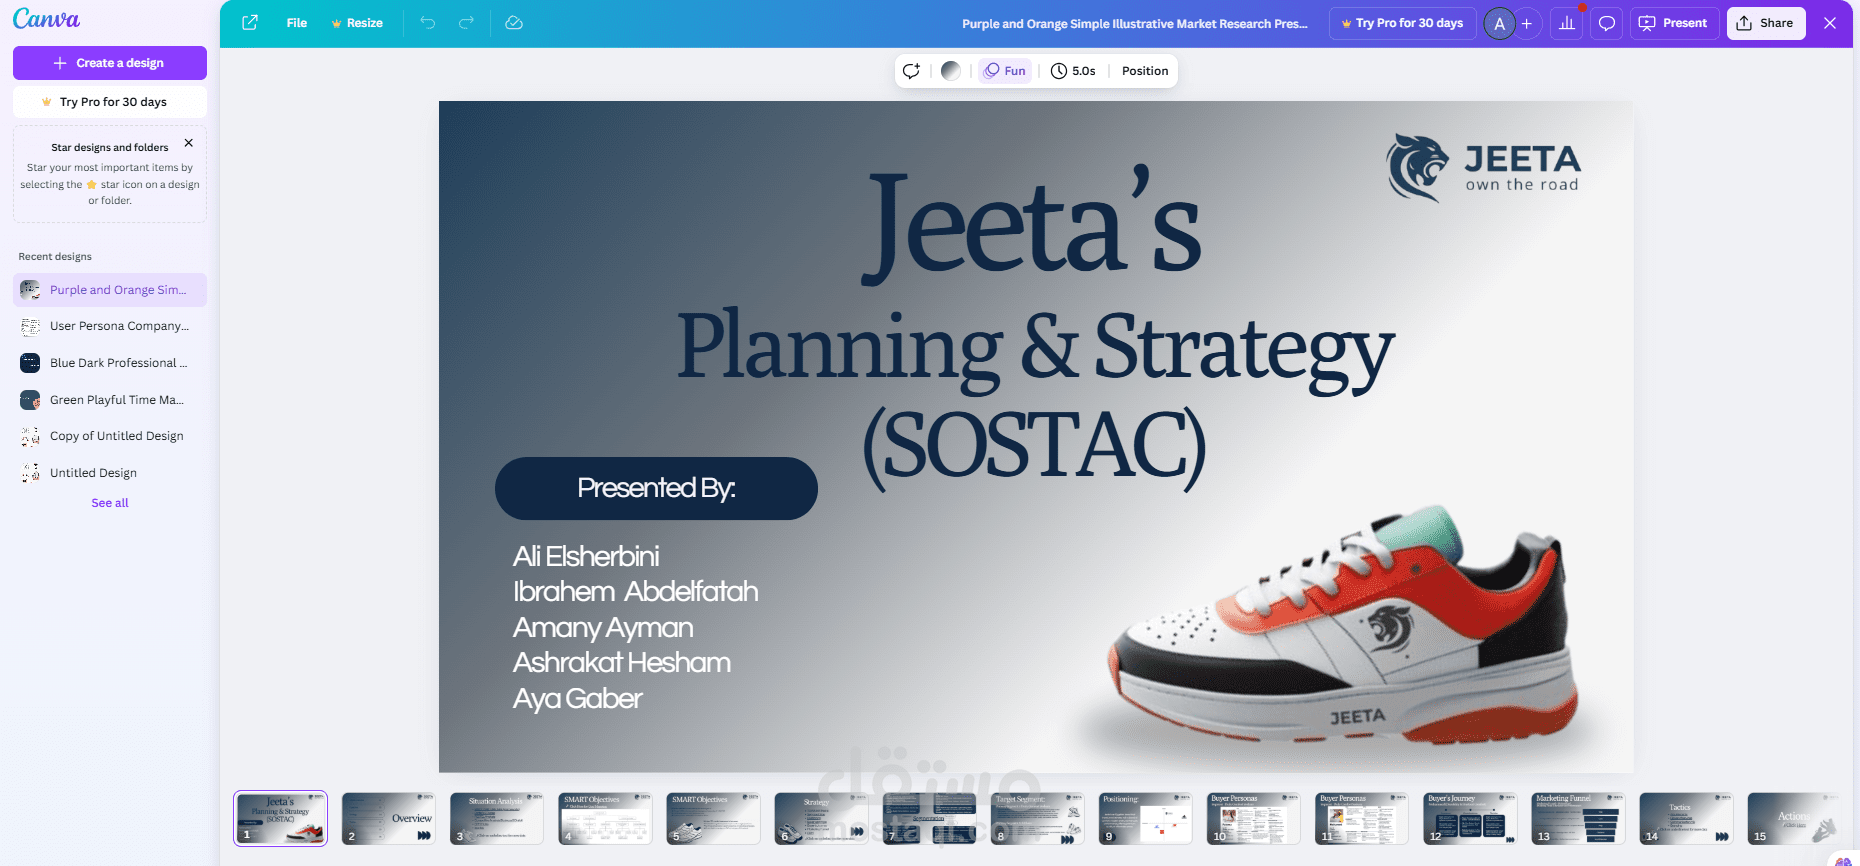Select slide 1 thumbnail
Viewport: 1860px width, 866px height.
click(x=280, y=818)
